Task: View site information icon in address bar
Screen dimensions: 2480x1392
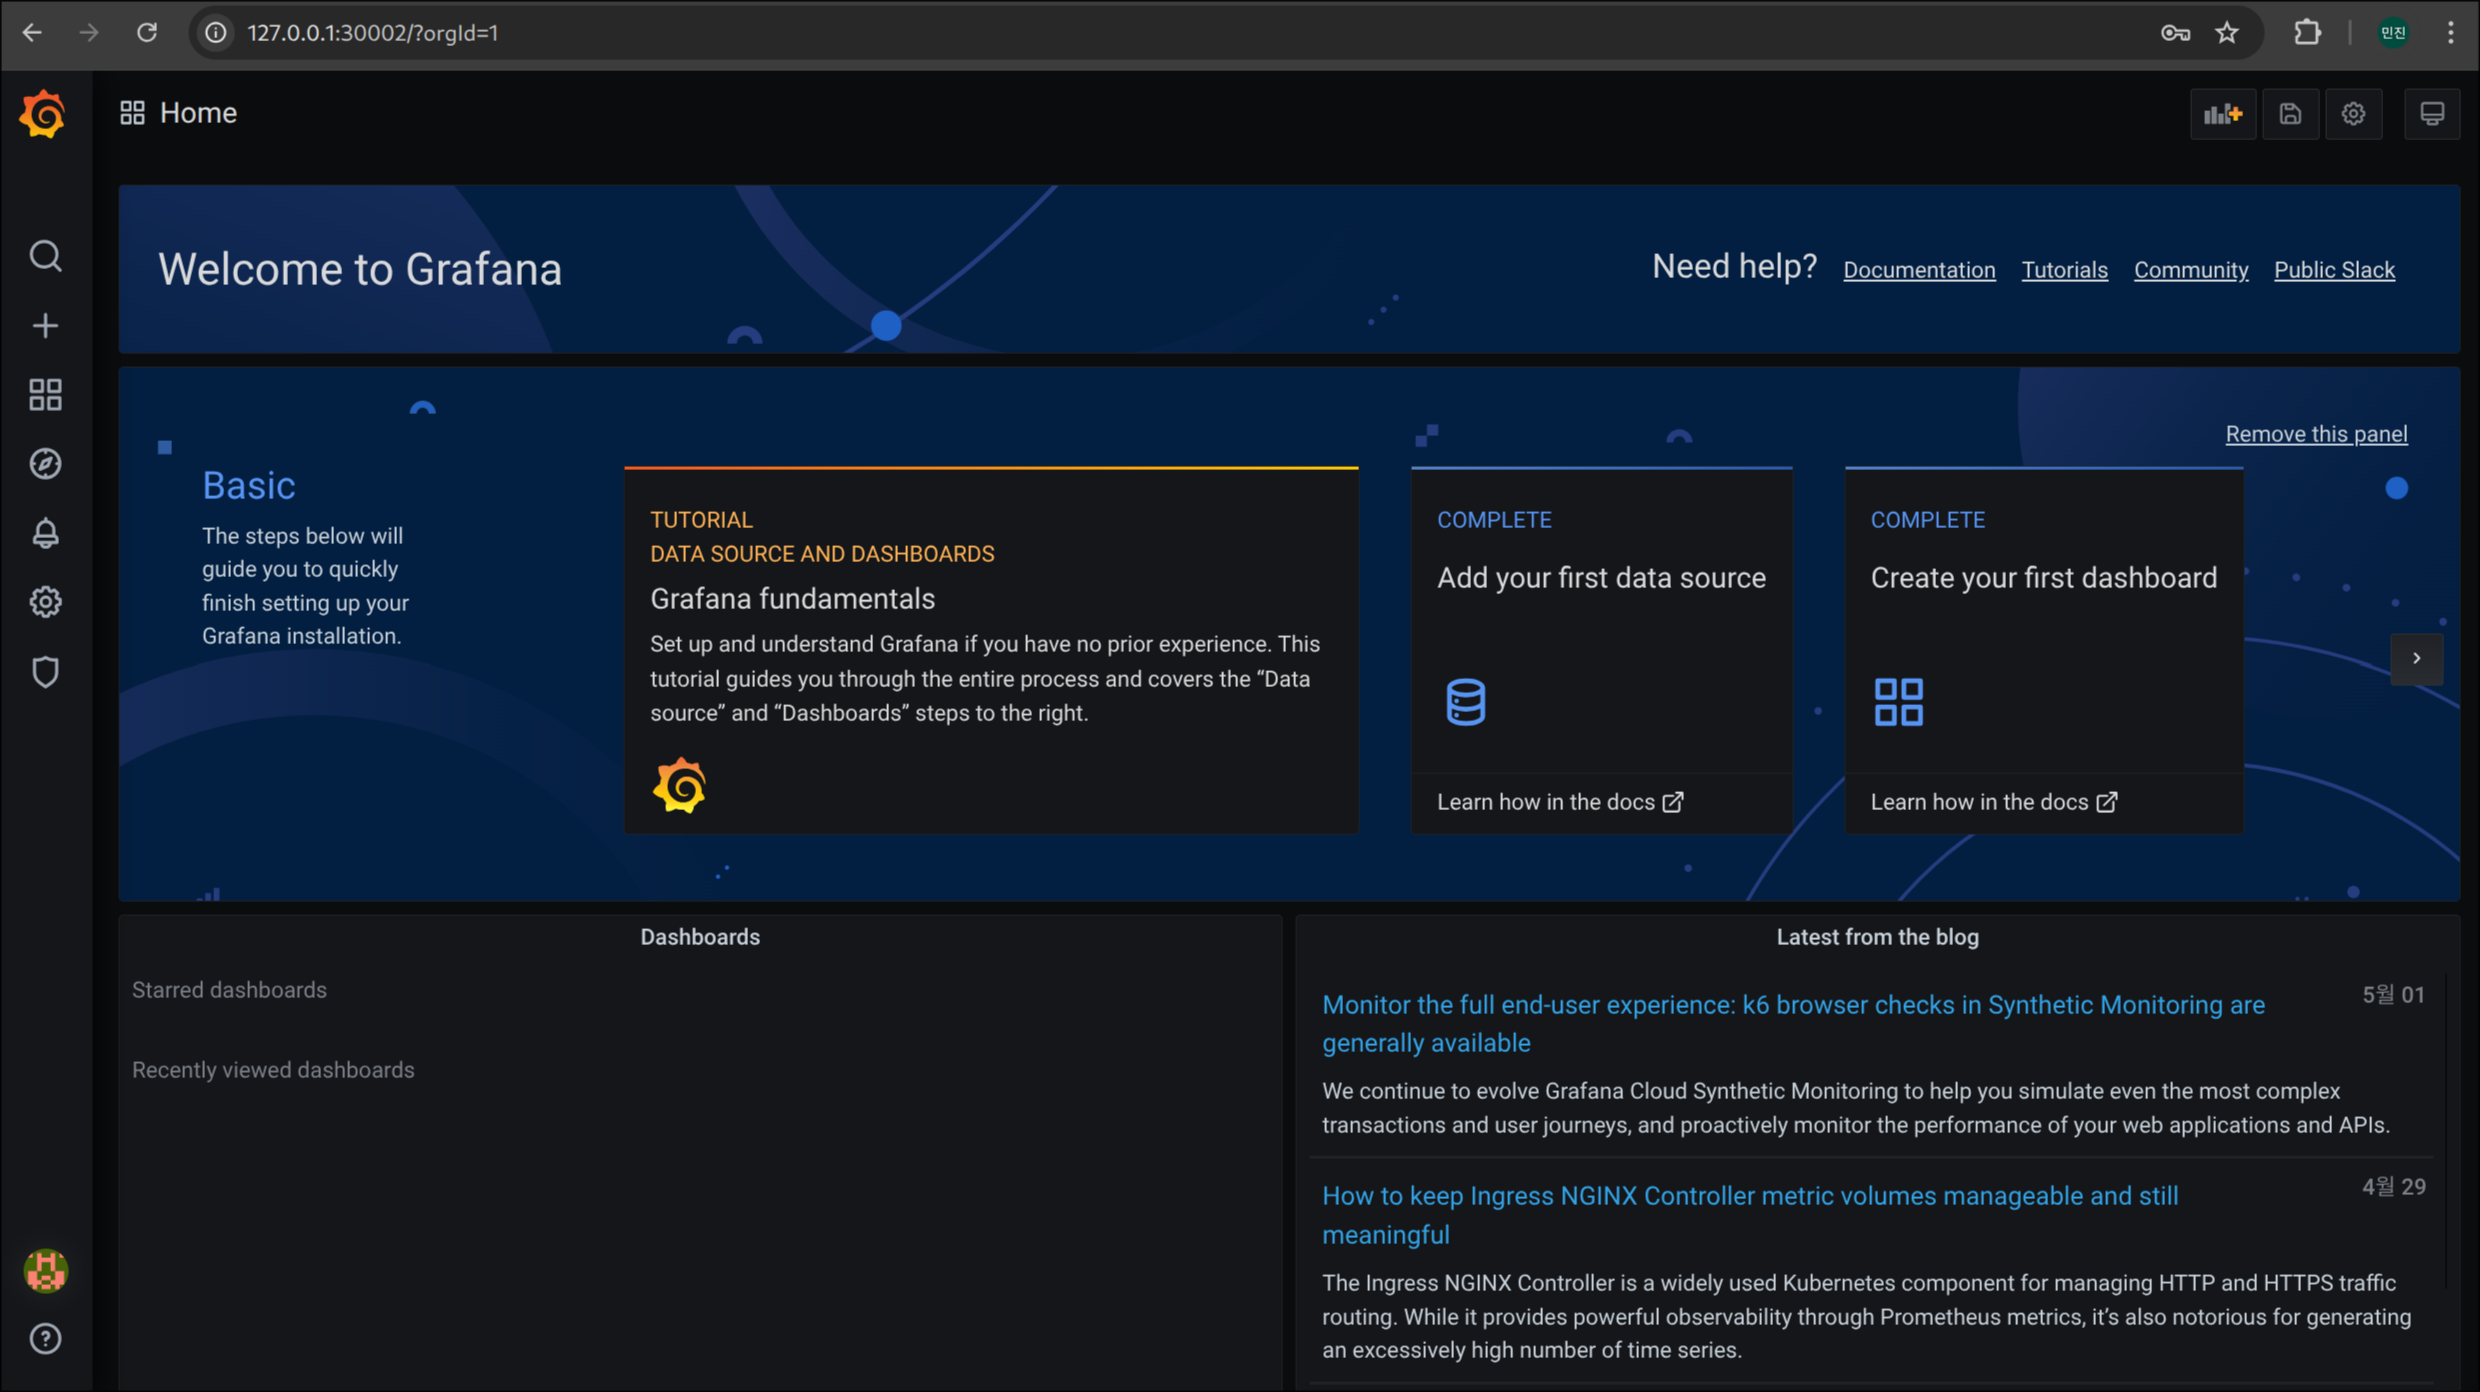Action: (215, 33)
